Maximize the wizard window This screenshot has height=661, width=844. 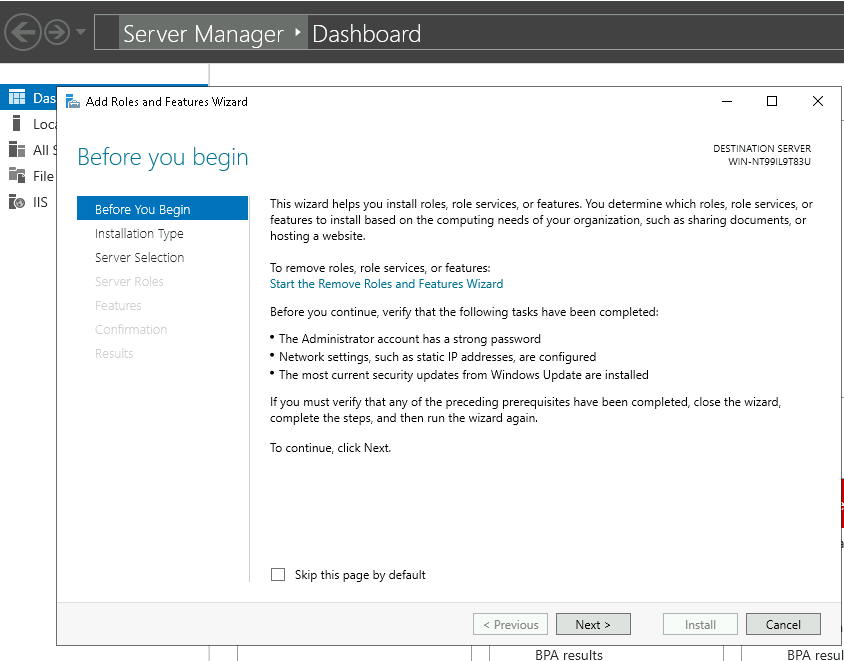(x=772, y=101)
